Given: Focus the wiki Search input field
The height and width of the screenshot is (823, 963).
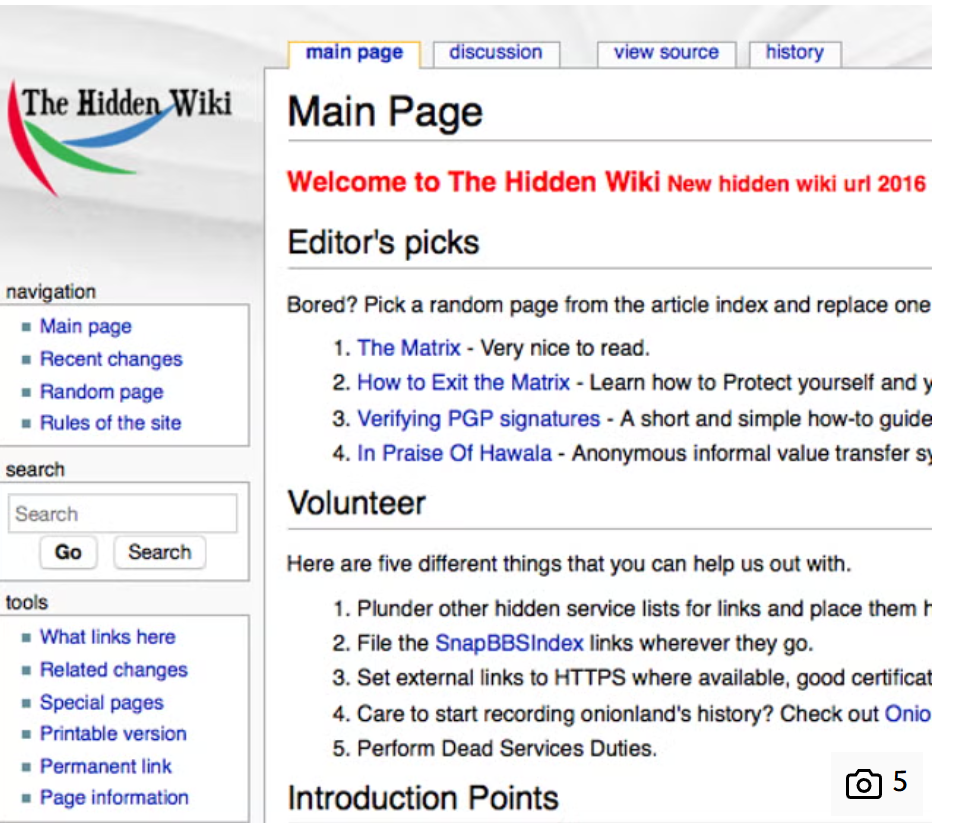Looking at the screenshot, I should [x=122, y=513].
